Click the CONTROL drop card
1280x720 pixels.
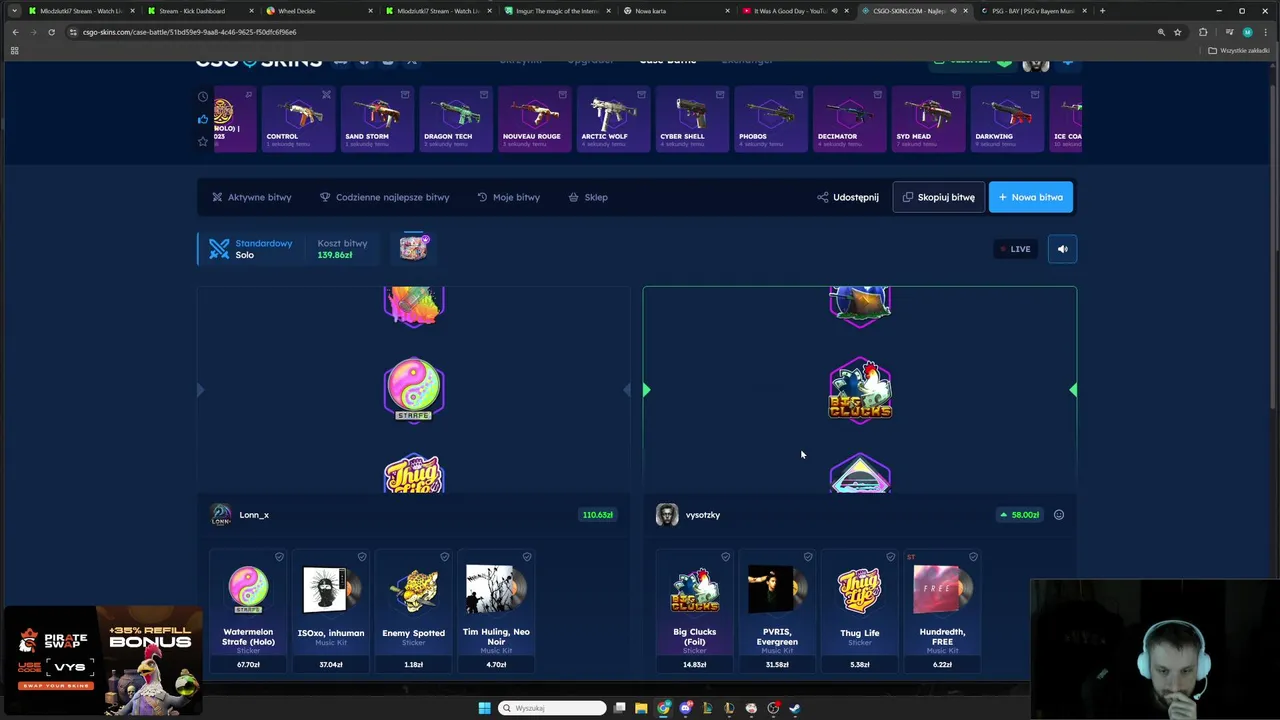298,119
